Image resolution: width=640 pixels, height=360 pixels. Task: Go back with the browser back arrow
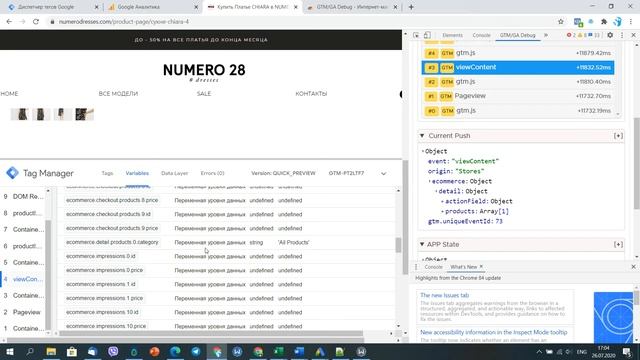9,22
